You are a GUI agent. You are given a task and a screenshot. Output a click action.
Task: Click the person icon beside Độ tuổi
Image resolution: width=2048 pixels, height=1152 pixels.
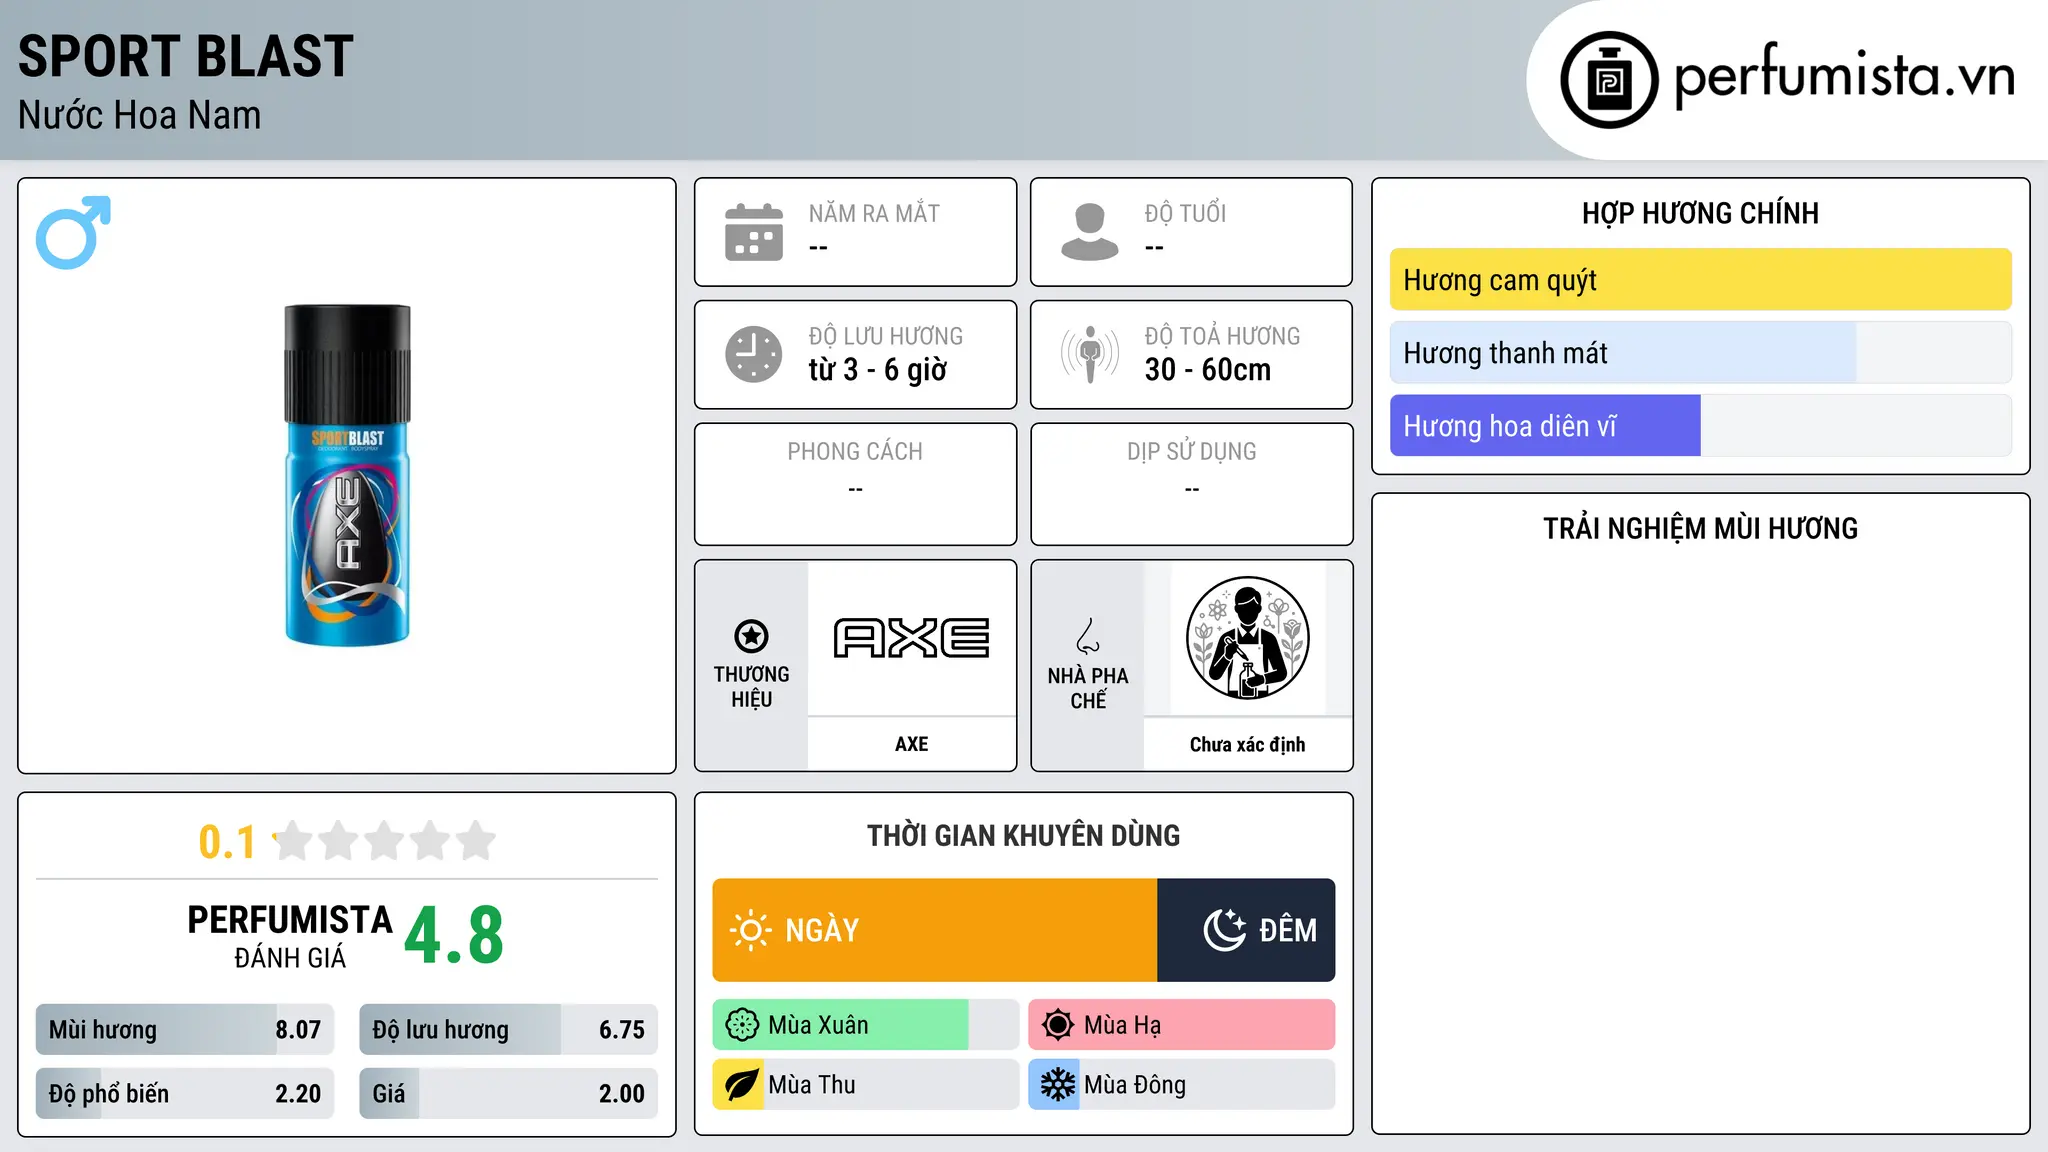pyautogui.click(x=1090, y=232)
